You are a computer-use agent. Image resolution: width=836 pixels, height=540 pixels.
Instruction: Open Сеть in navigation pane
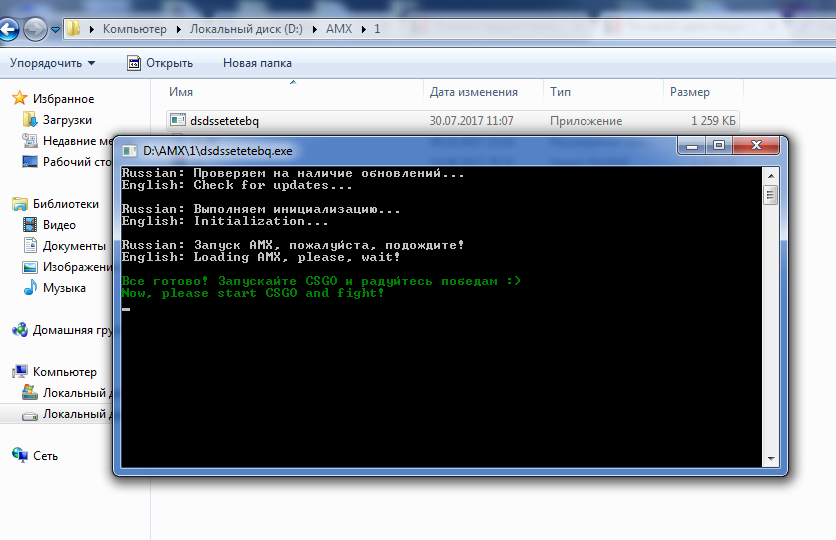[x=45, y=456]
